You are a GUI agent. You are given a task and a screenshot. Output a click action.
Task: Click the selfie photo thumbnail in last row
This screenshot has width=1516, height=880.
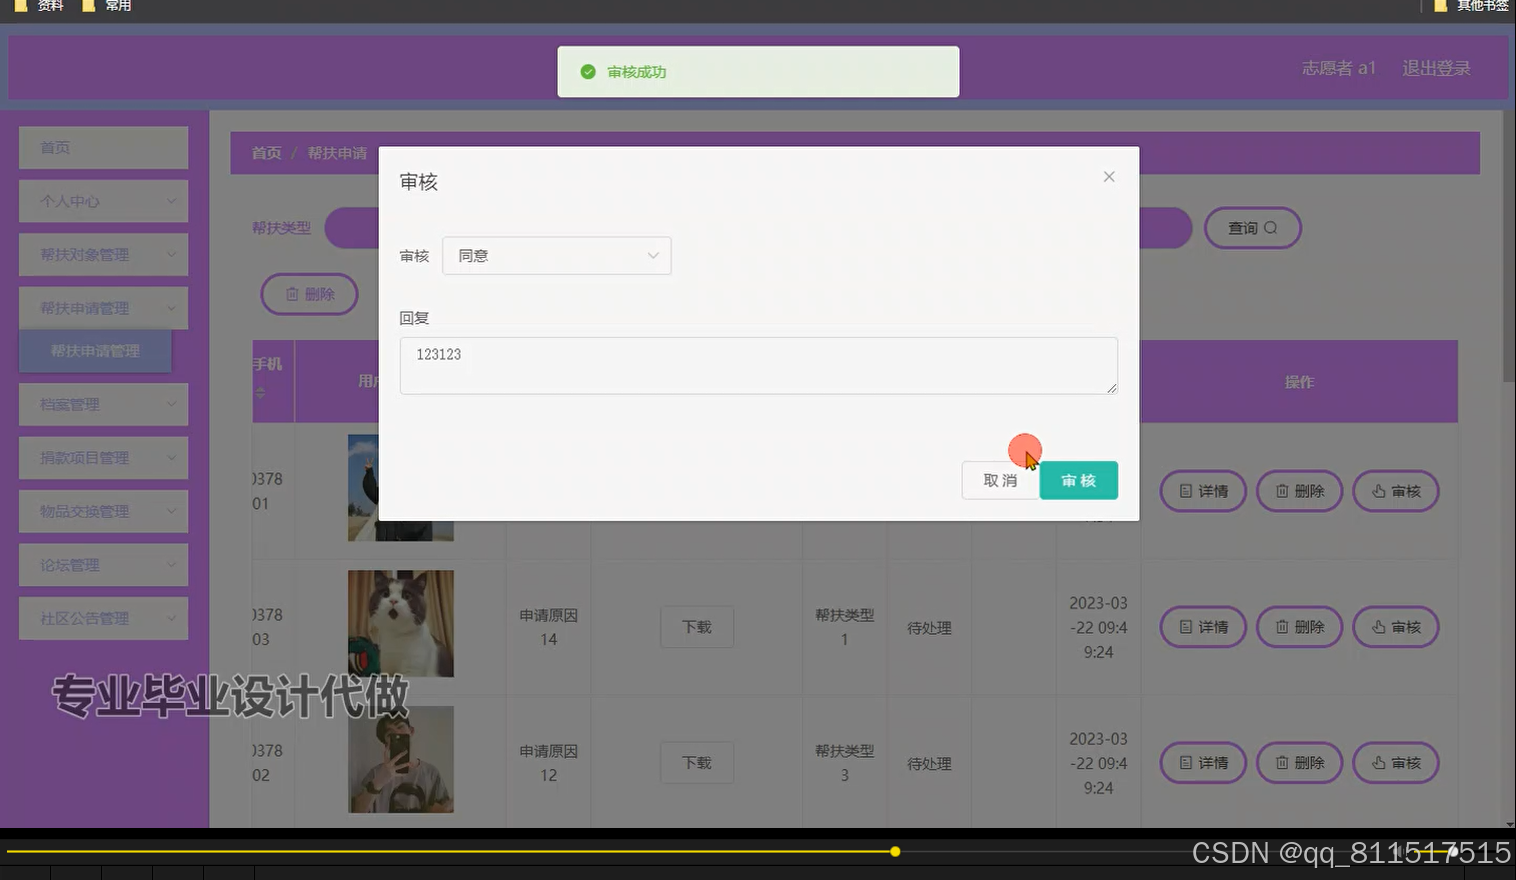click(x=400, y=760)
